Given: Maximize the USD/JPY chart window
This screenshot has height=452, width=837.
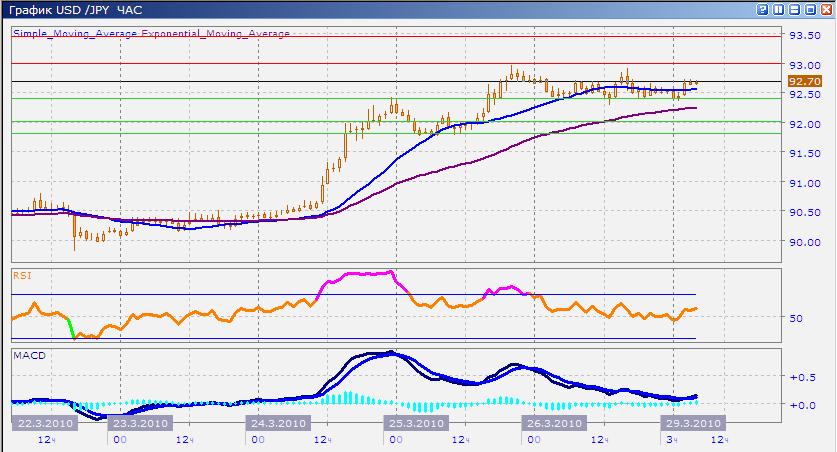Looking at the screenshot, I should [811, 9].
